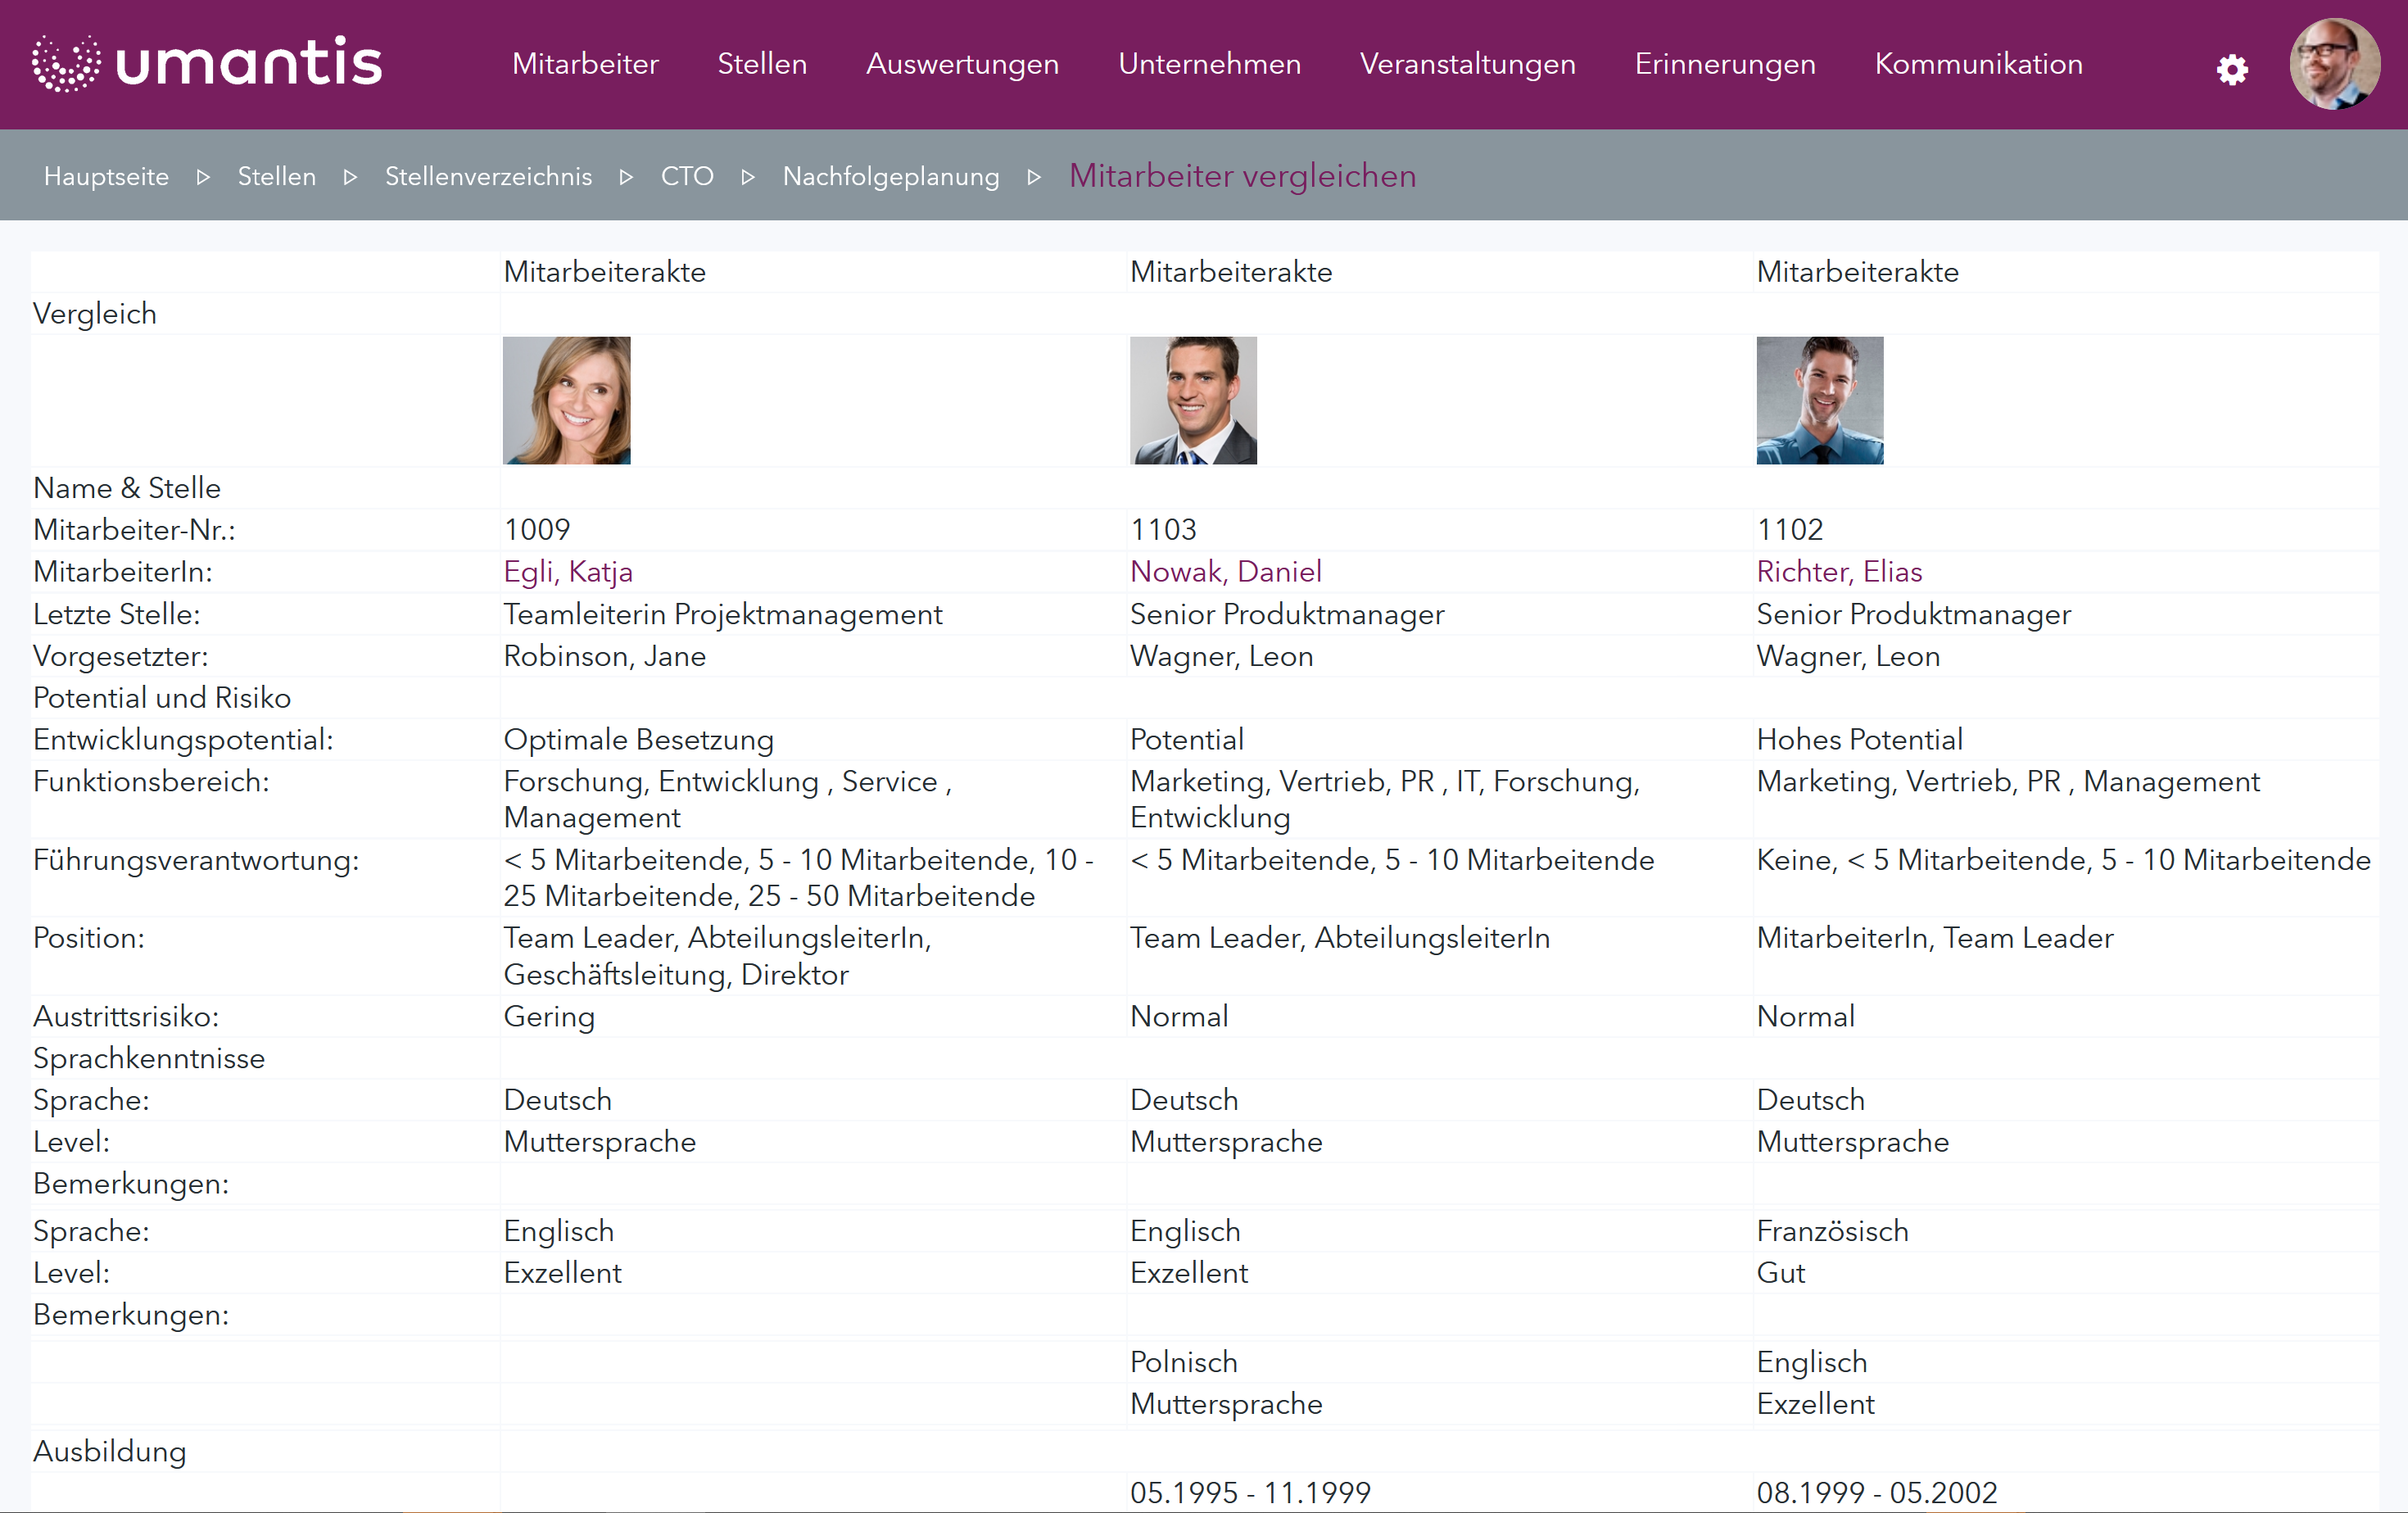Open the Auswertungen menu
This screenshot has width=2408, height=1513.
coord(962,64)
